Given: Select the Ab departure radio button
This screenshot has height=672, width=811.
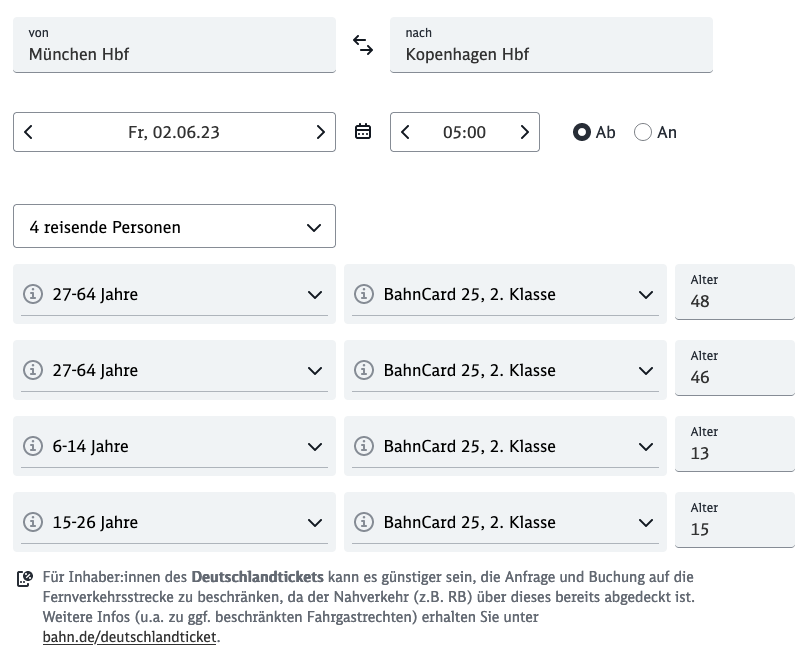Looking at the screenshot, I should click(x=582, y=132).
